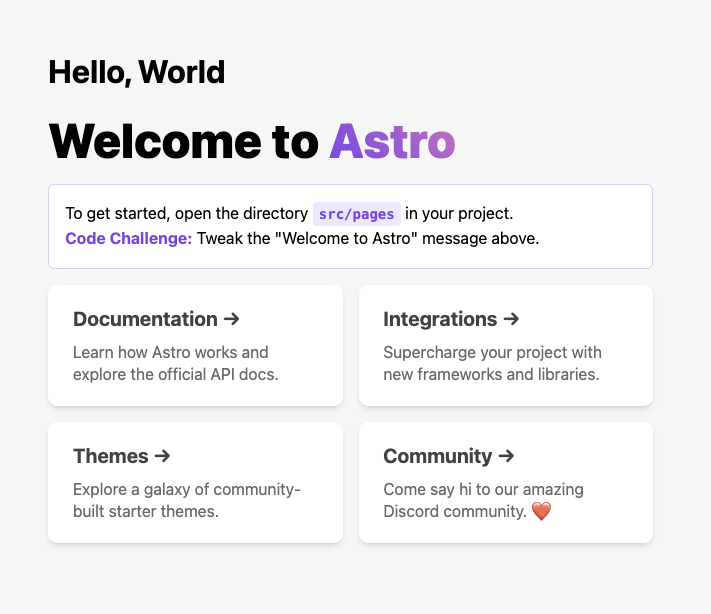
Task: Click 'Supercharge your project with' text
Action: [492, 352]
